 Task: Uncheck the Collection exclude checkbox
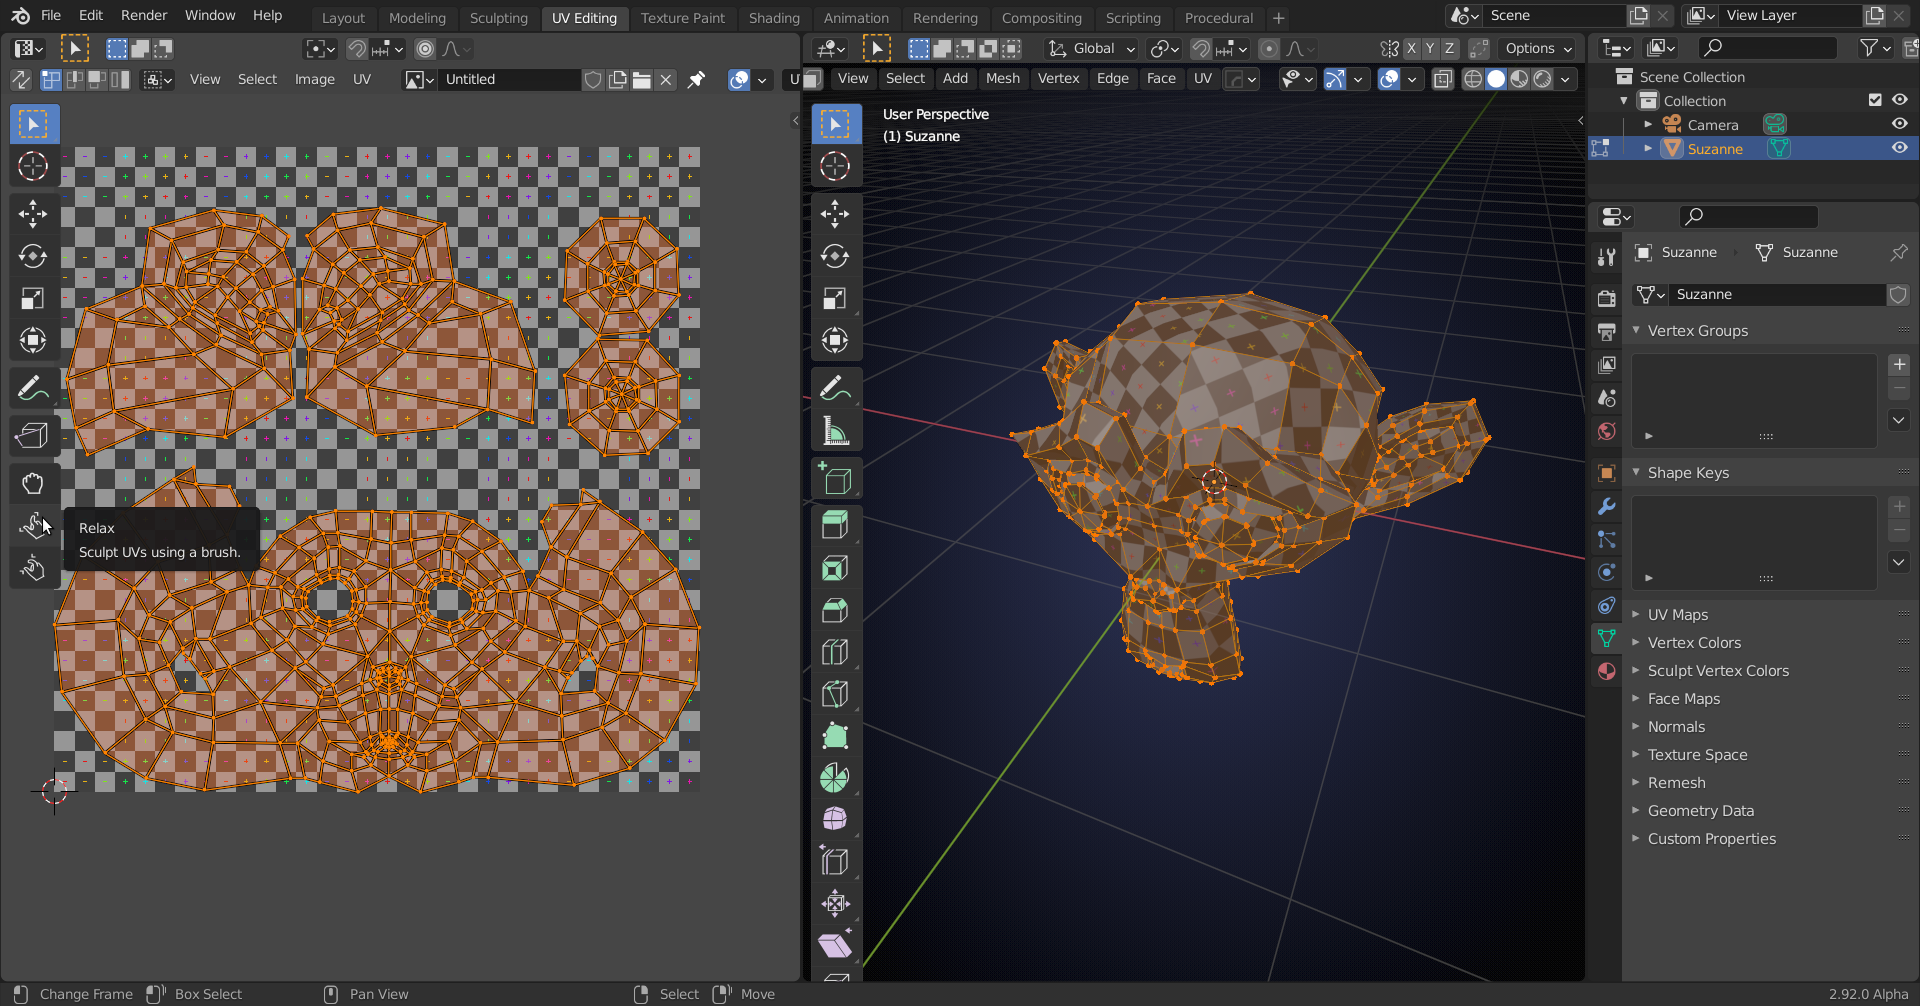pos(1875,100)
